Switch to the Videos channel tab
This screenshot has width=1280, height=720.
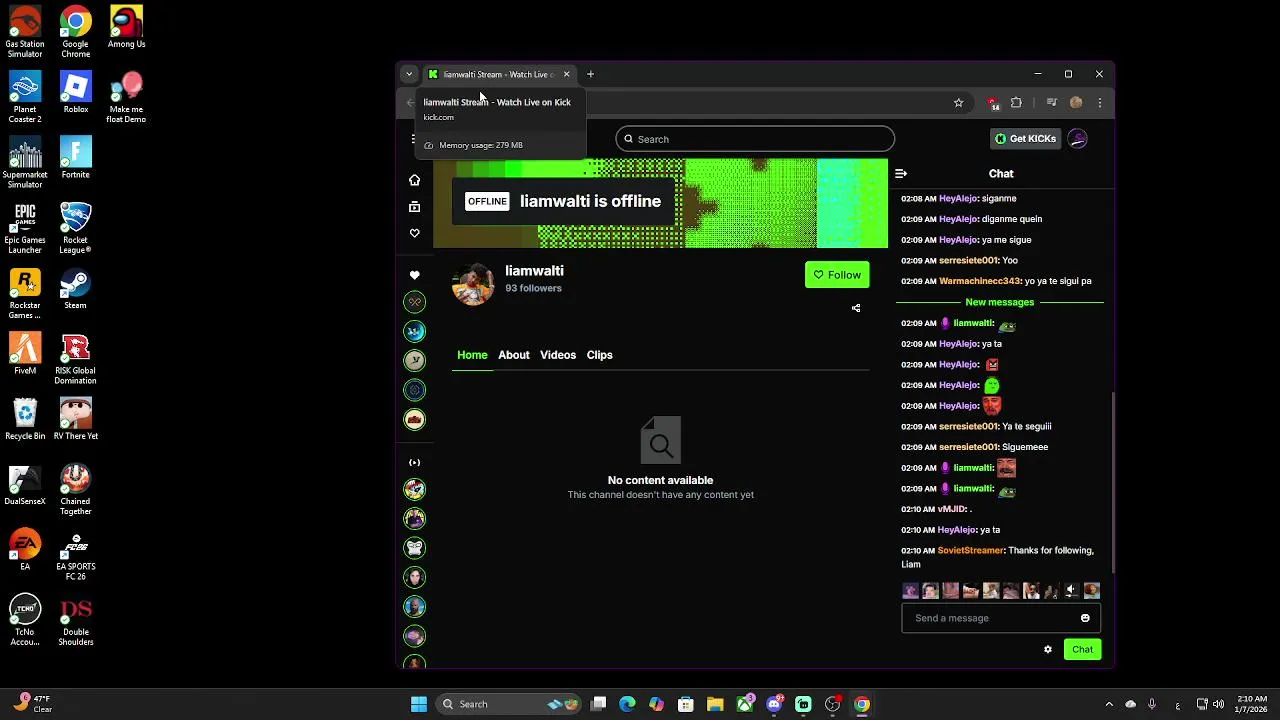tap(558, 355)
